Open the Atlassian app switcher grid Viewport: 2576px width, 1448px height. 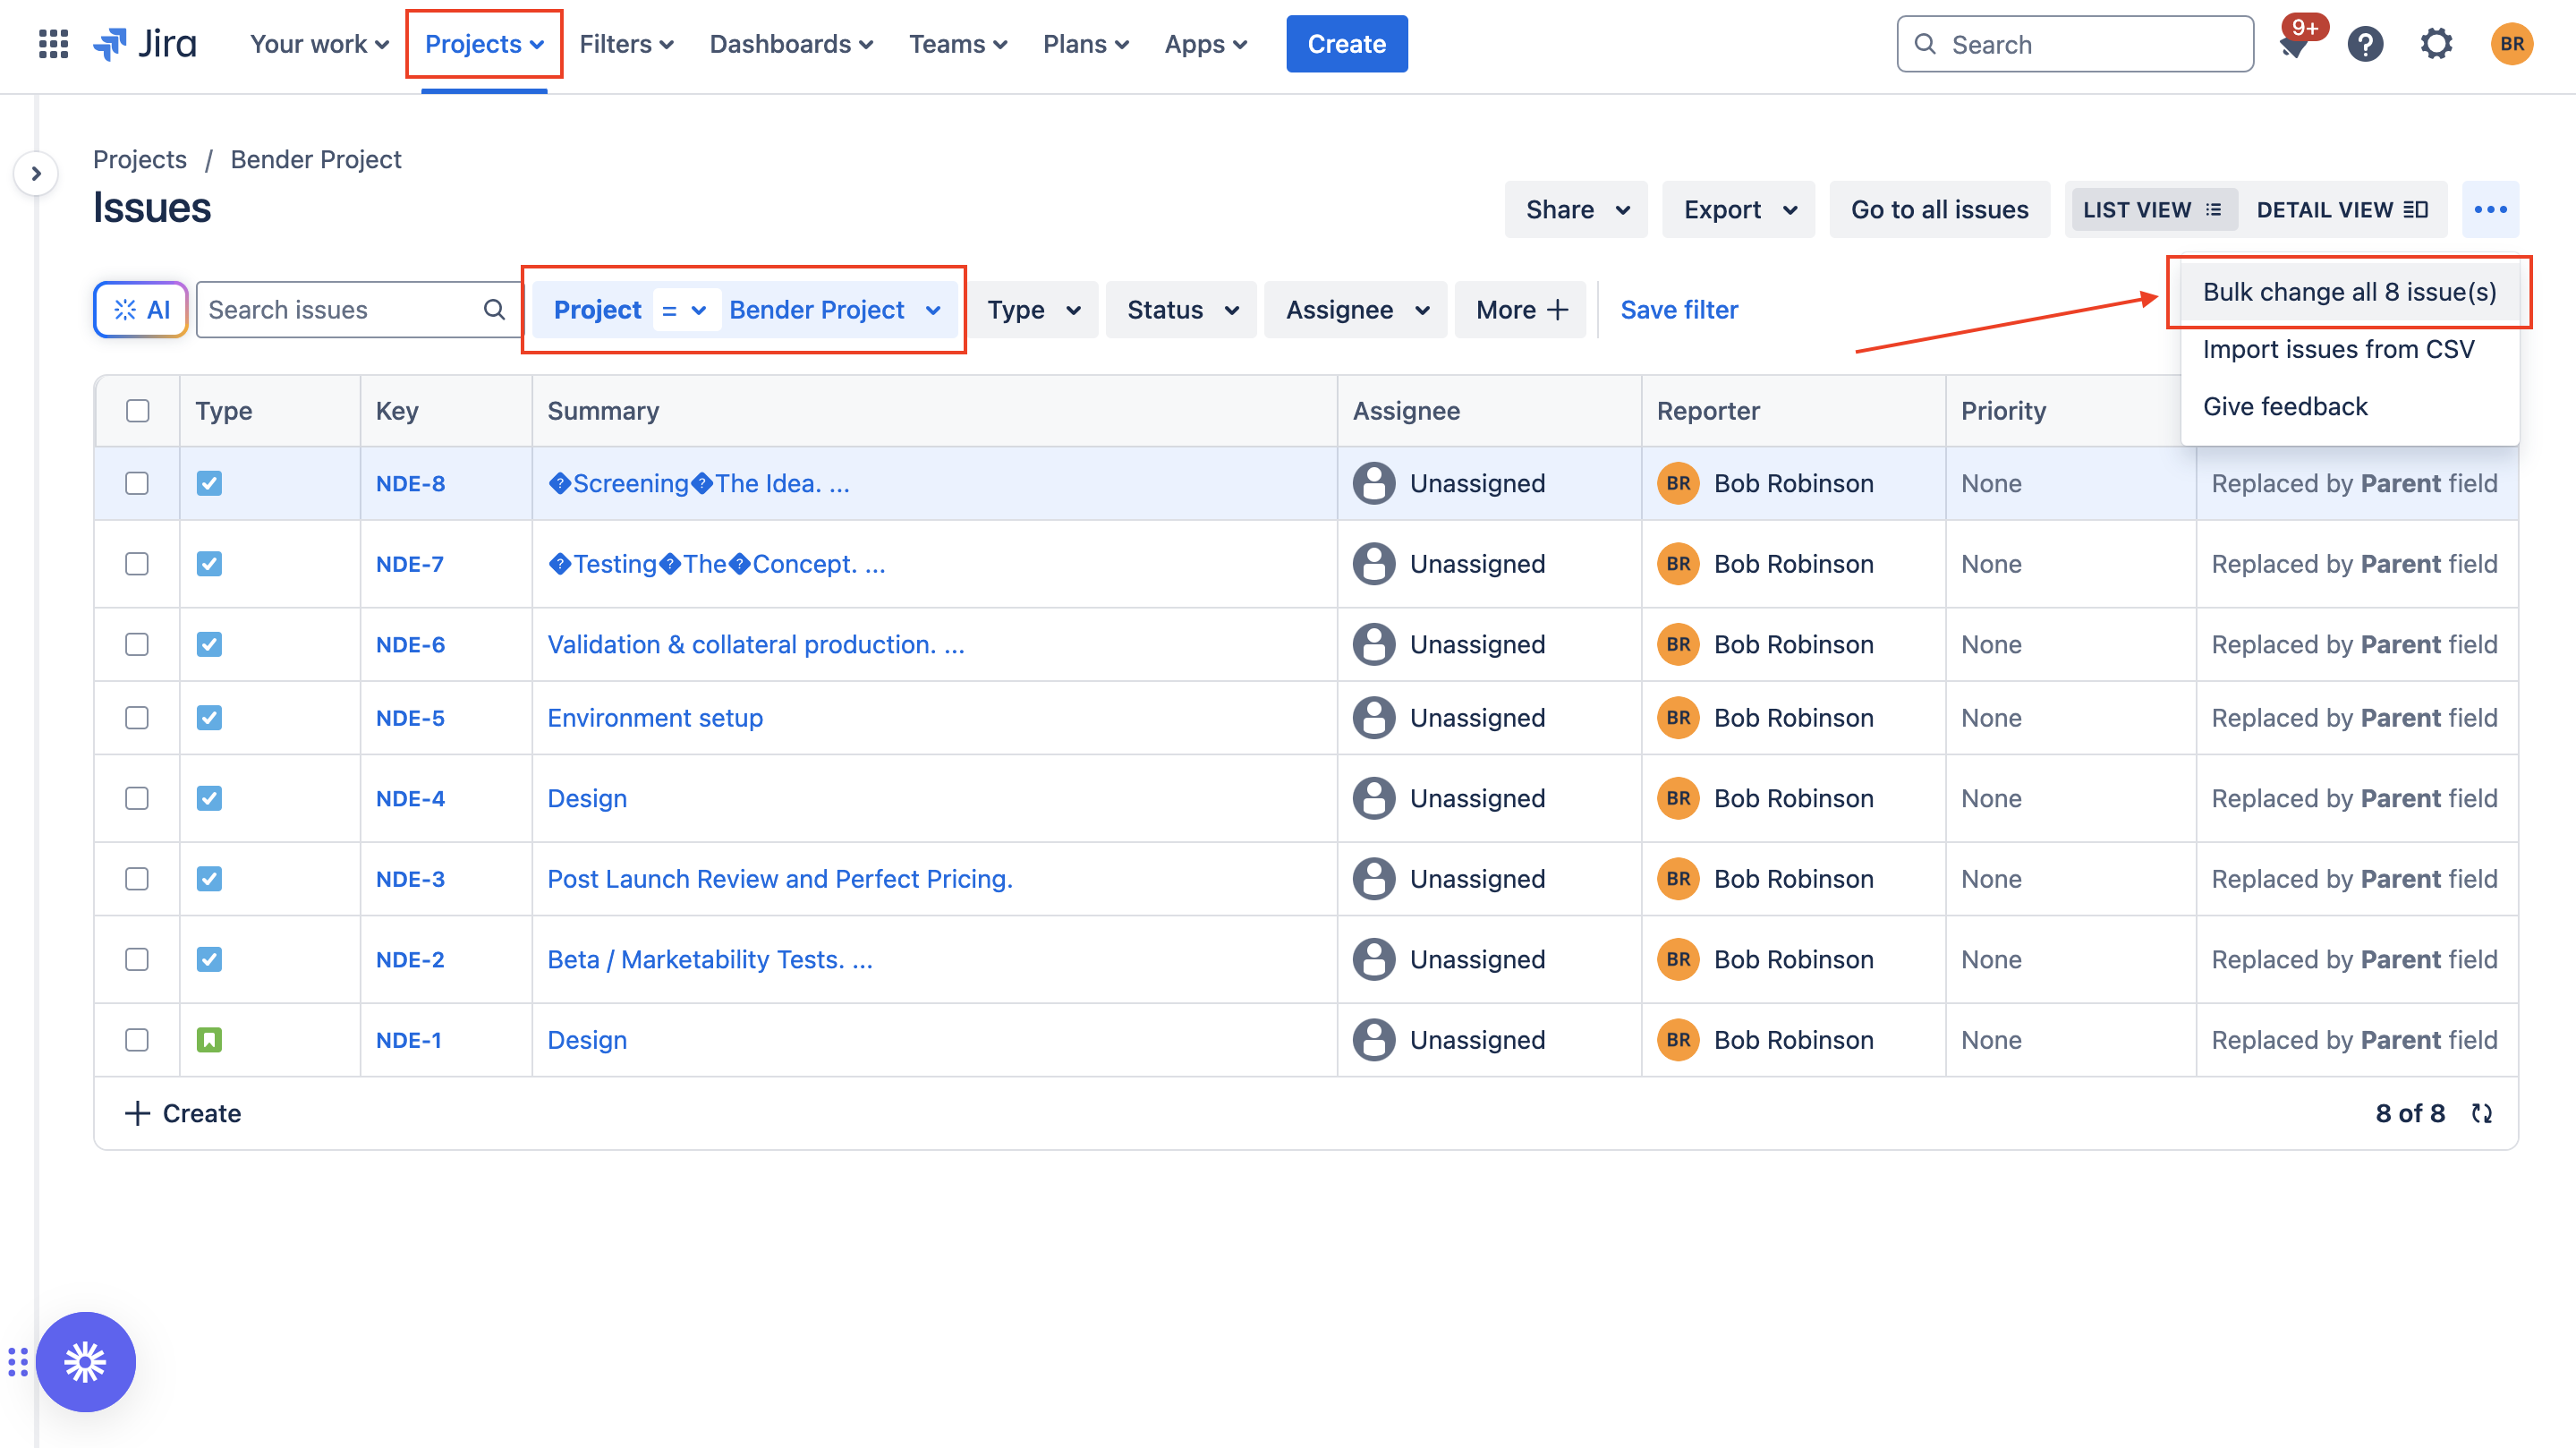[x=53, y=43]
